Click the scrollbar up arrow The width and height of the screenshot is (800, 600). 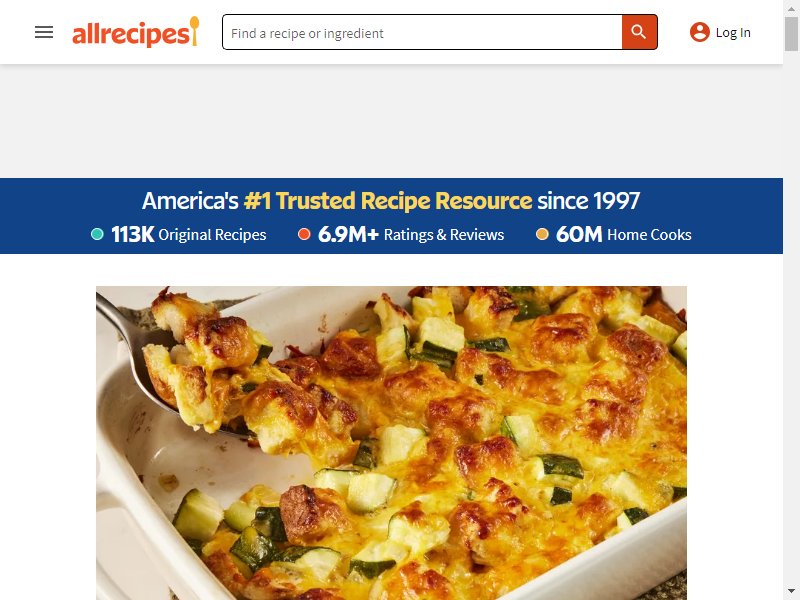(x=791, y=8)
